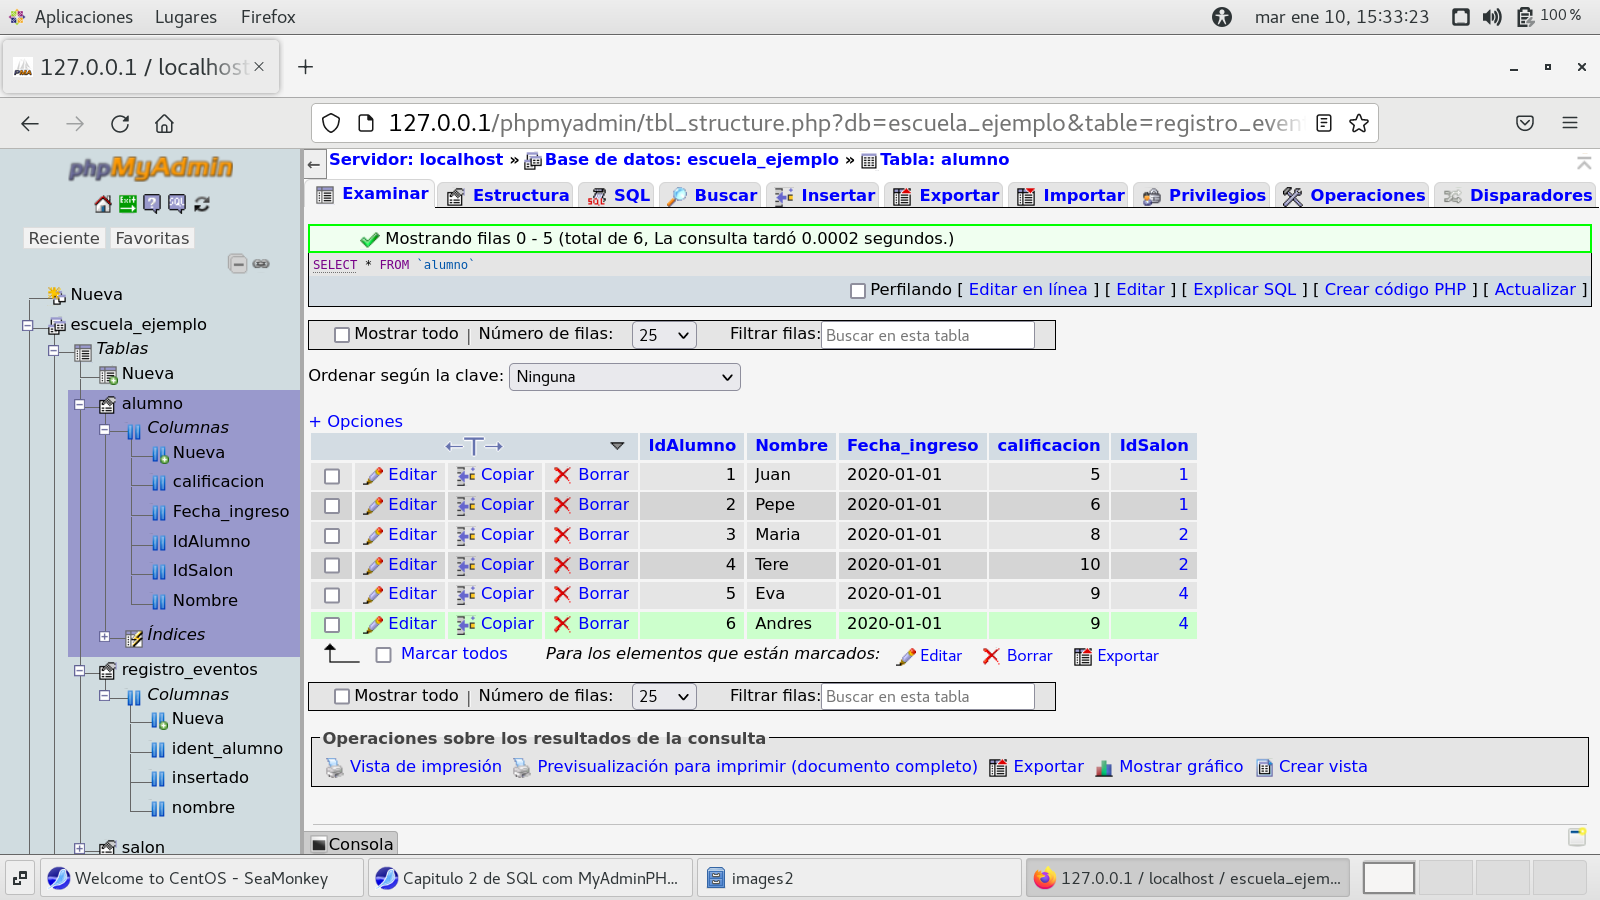Tick the Marcar todos checkbox
Viewport: 1600px width, 900px height.
coord(383,655)
